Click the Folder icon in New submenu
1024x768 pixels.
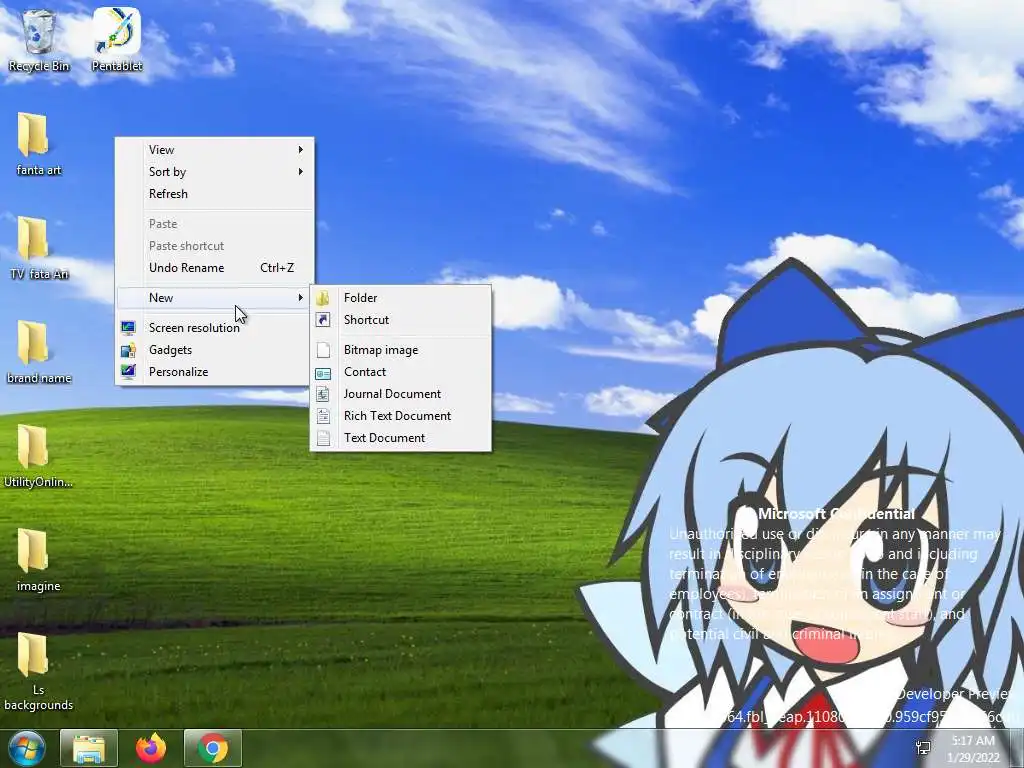click(323, 298)
